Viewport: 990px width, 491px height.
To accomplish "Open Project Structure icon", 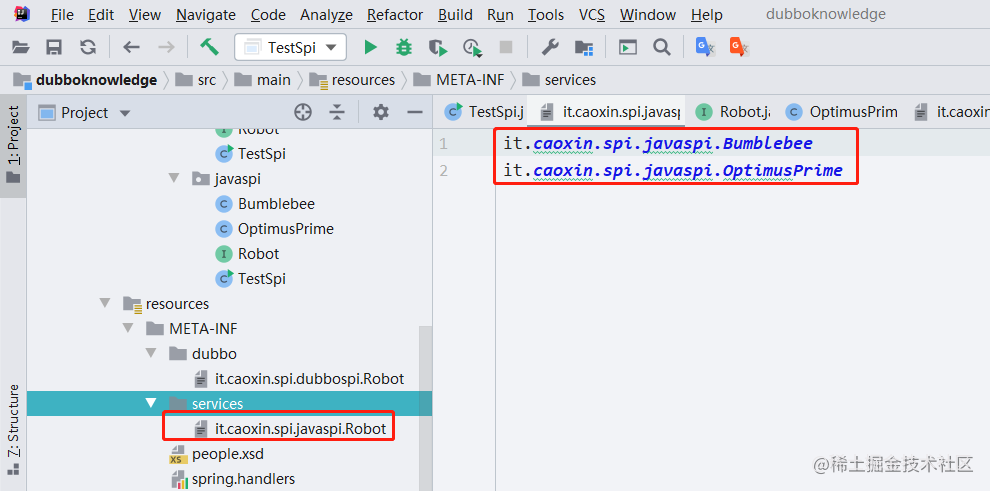I will point(584,47).
